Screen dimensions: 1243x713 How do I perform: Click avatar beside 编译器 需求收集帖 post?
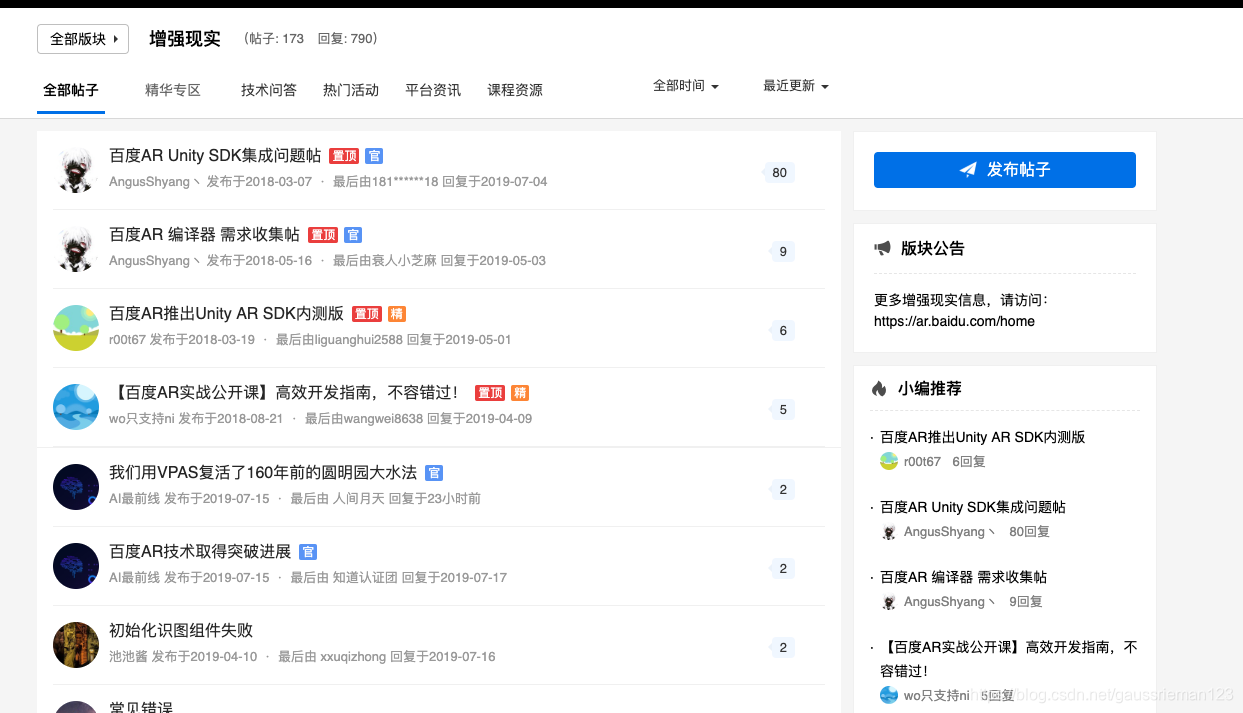(x=76, y=249)
